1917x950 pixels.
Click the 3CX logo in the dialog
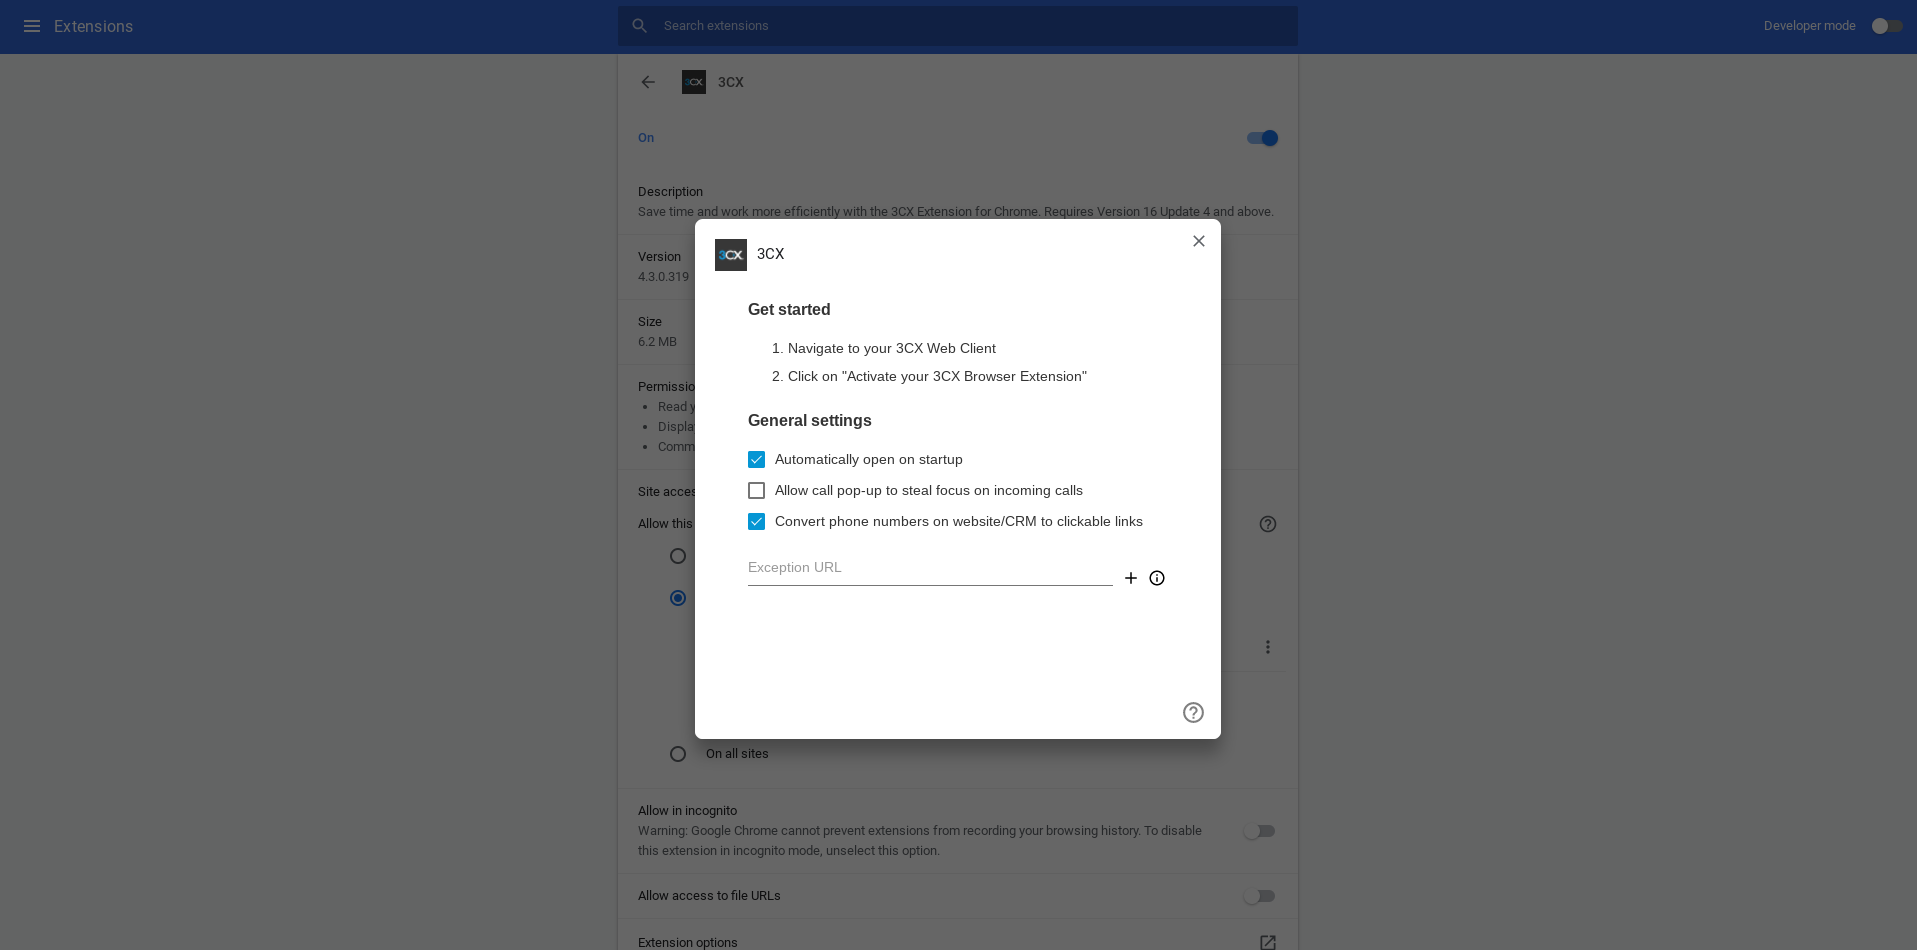731,255
